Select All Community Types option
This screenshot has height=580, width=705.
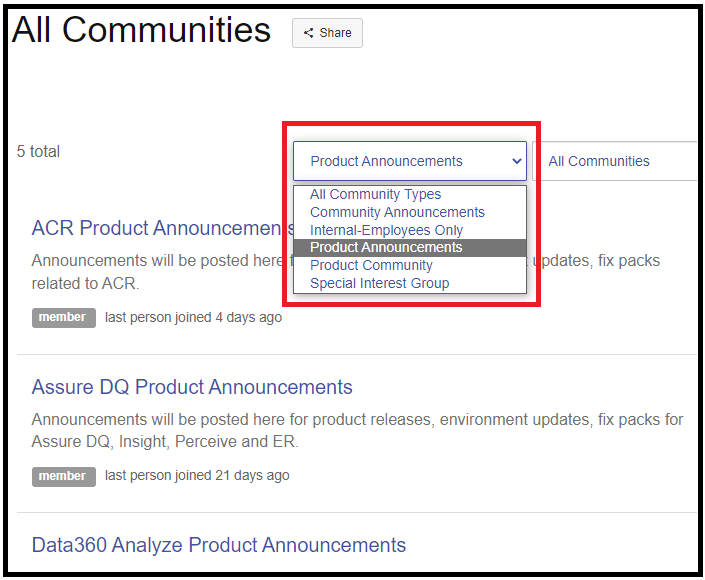coord(375,195)
